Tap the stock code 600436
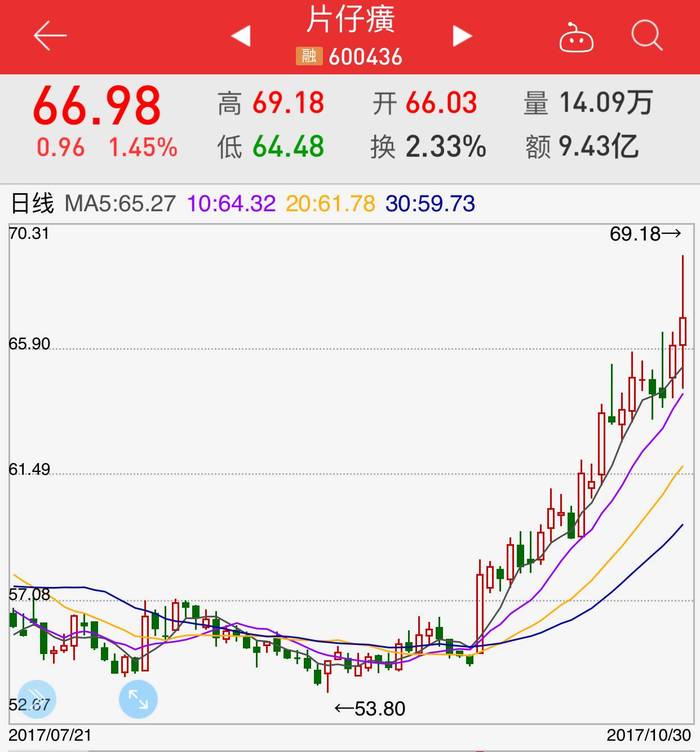Screen dimensions: 700x752 [365, 57]
